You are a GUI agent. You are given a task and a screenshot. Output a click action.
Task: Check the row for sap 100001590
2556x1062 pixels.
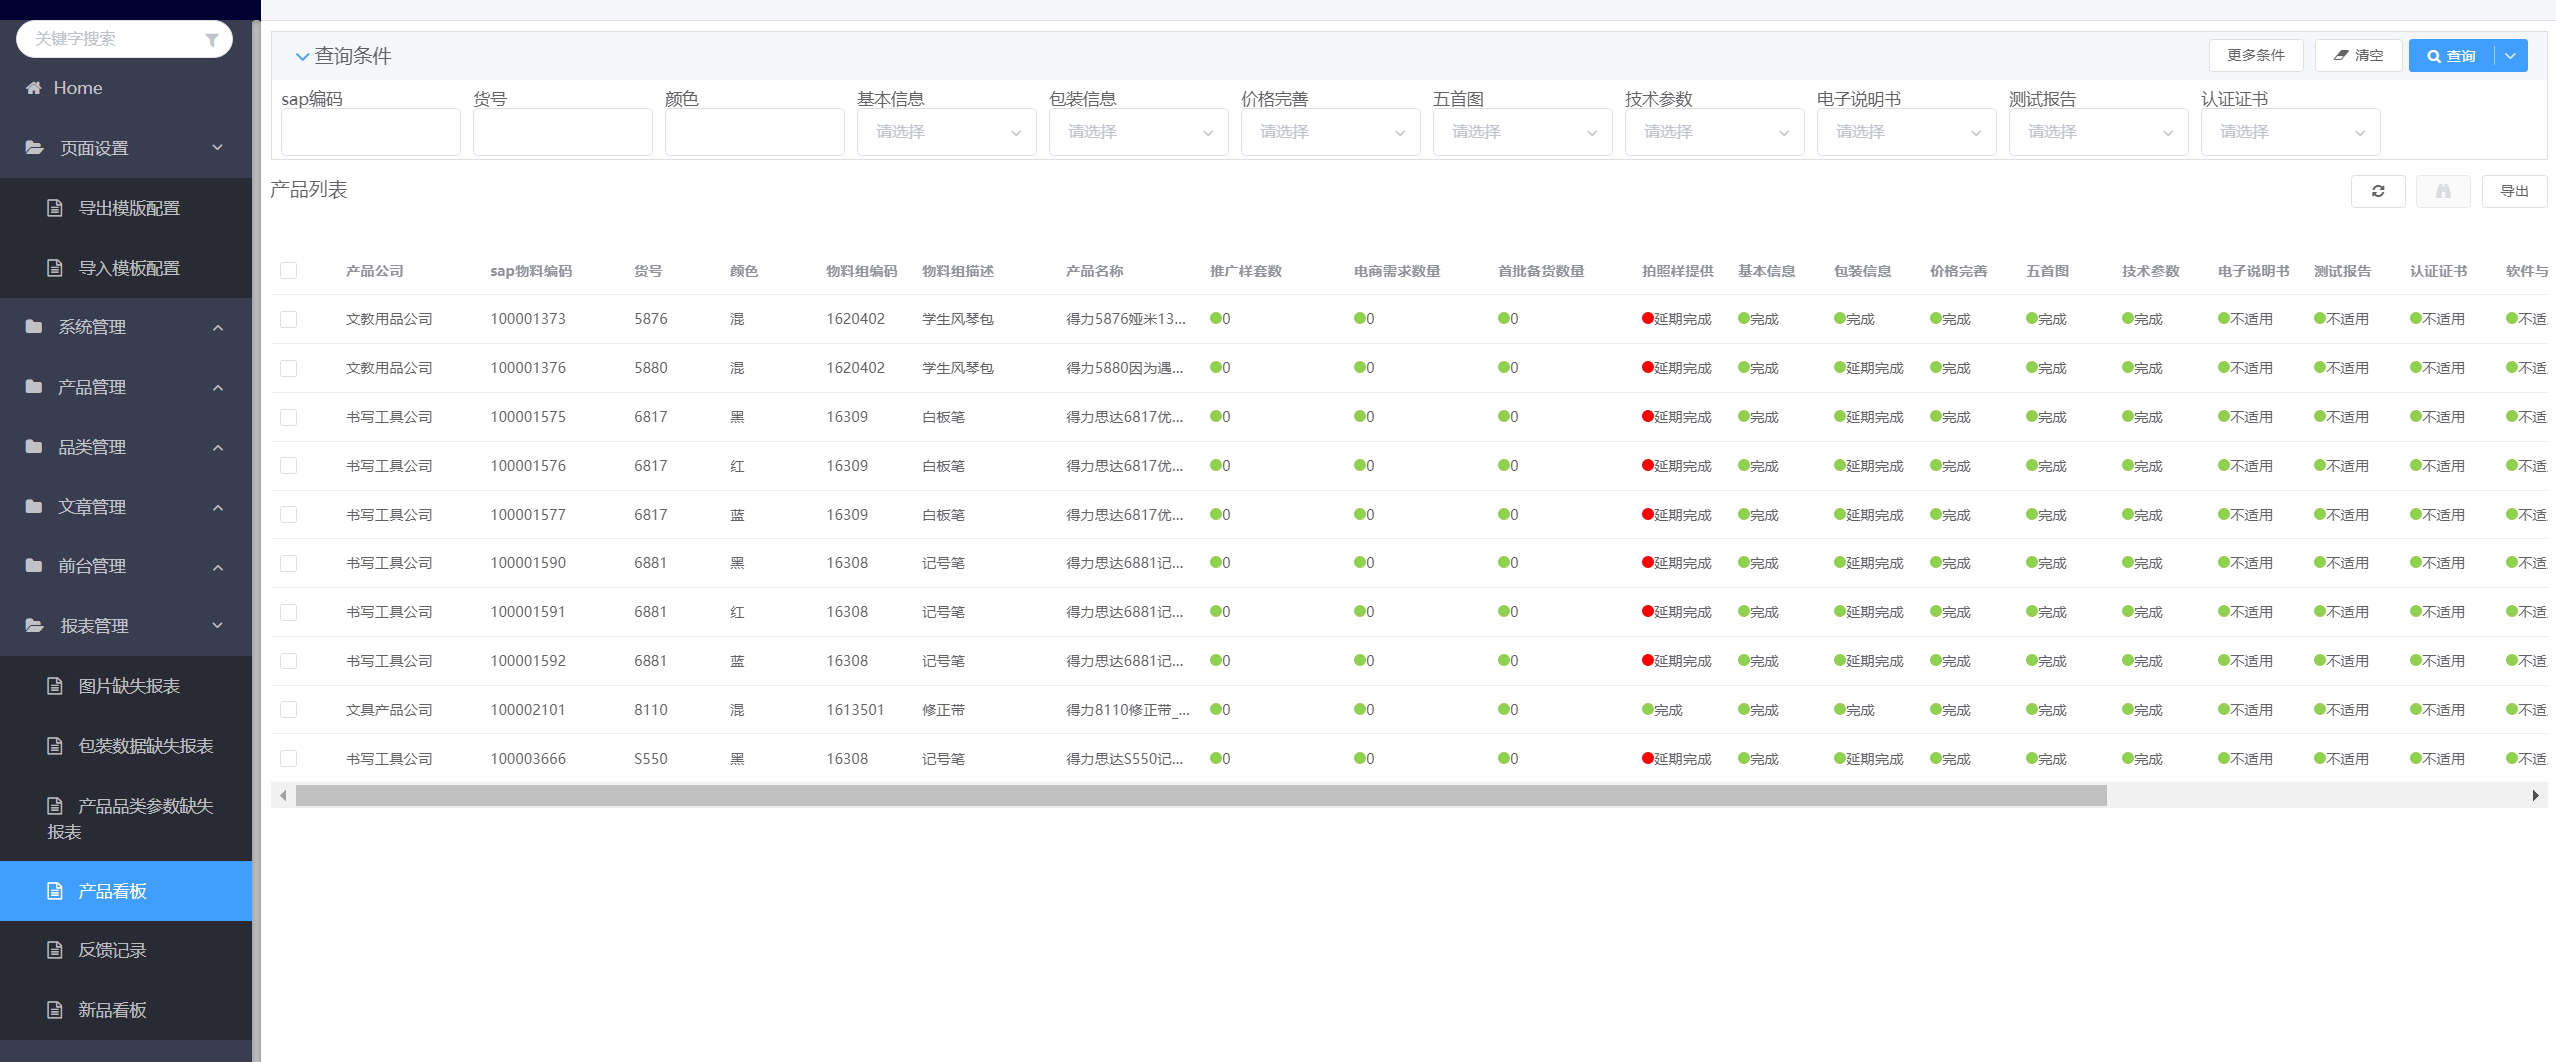pyautogui.click(x=289, y=563)
